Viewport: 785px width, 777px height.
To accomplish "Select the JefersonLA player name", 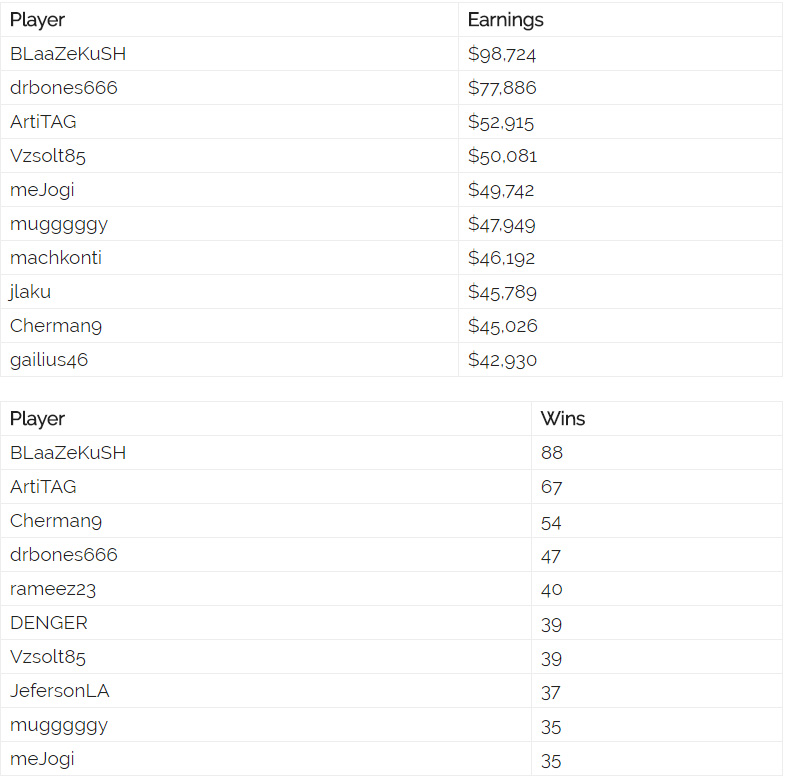I will [x=60, y=691].
